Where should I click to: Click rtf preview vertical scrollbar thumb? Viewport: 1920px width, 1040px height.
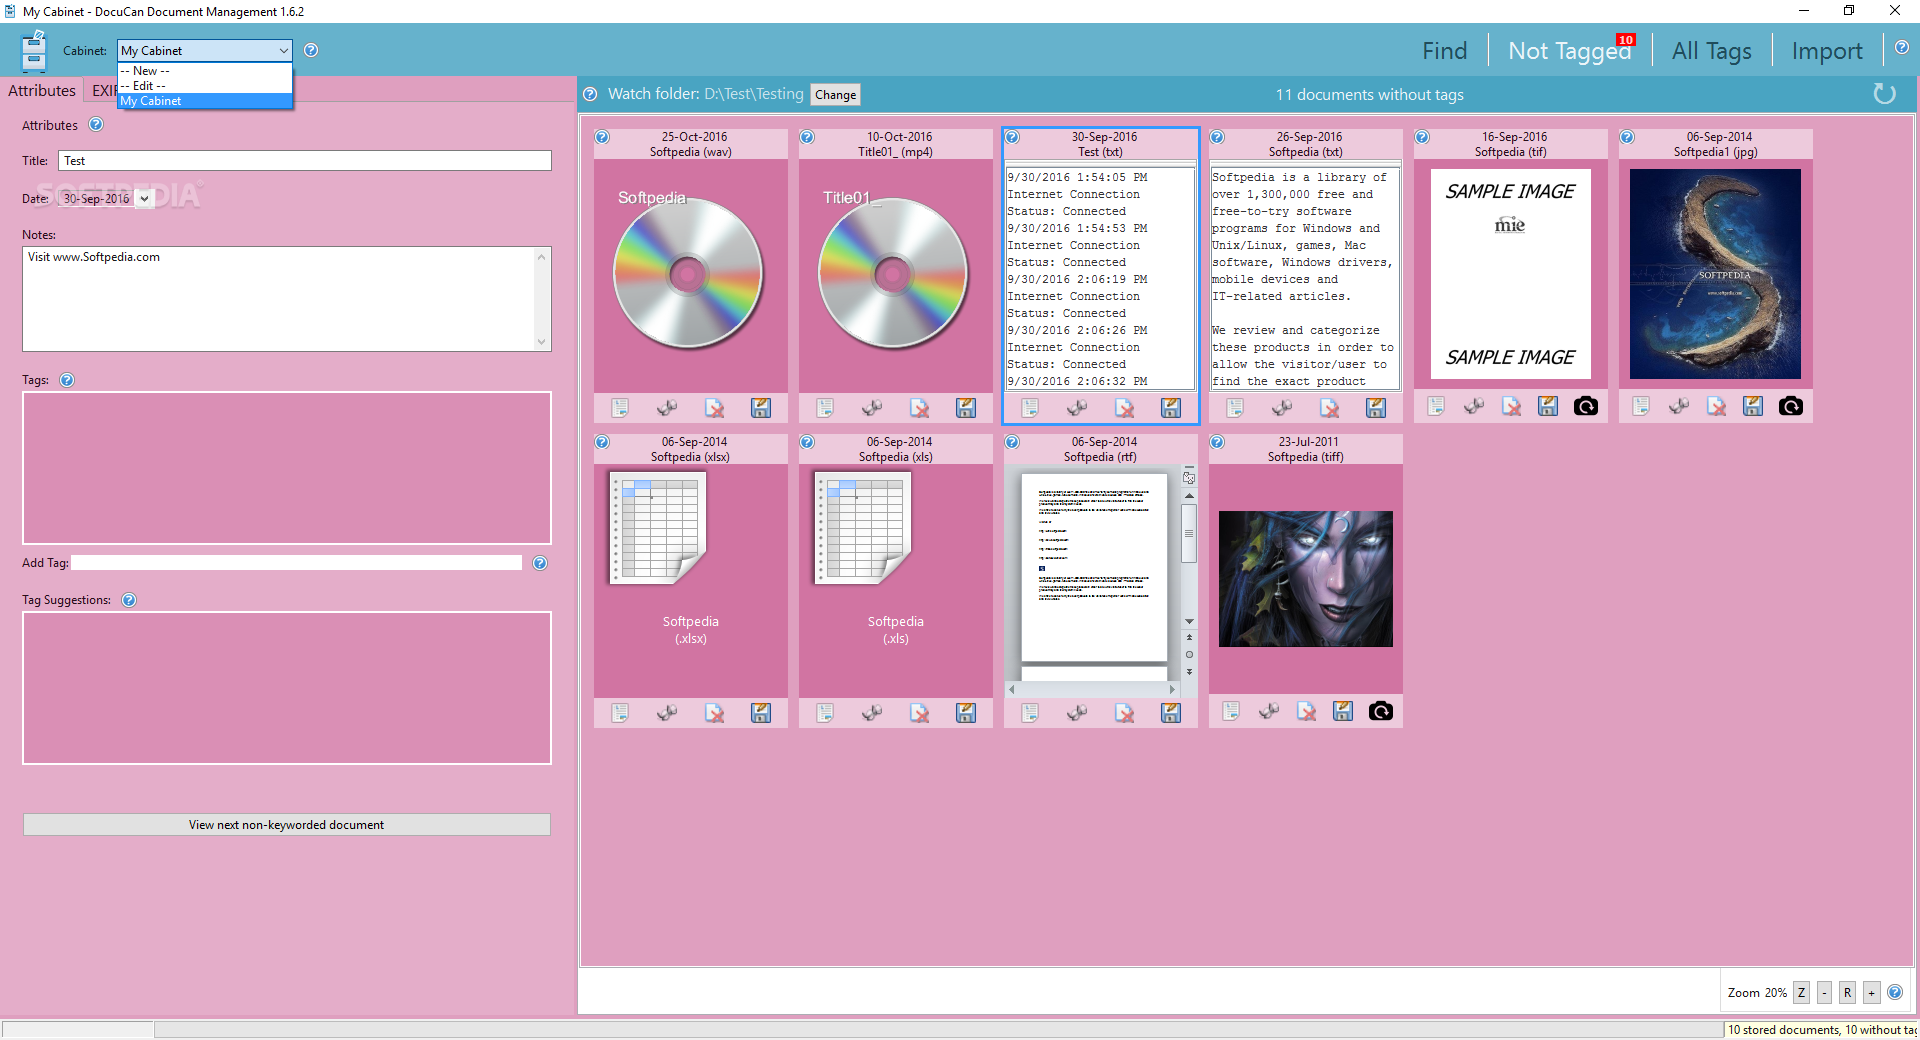(x=1189, y=533)
